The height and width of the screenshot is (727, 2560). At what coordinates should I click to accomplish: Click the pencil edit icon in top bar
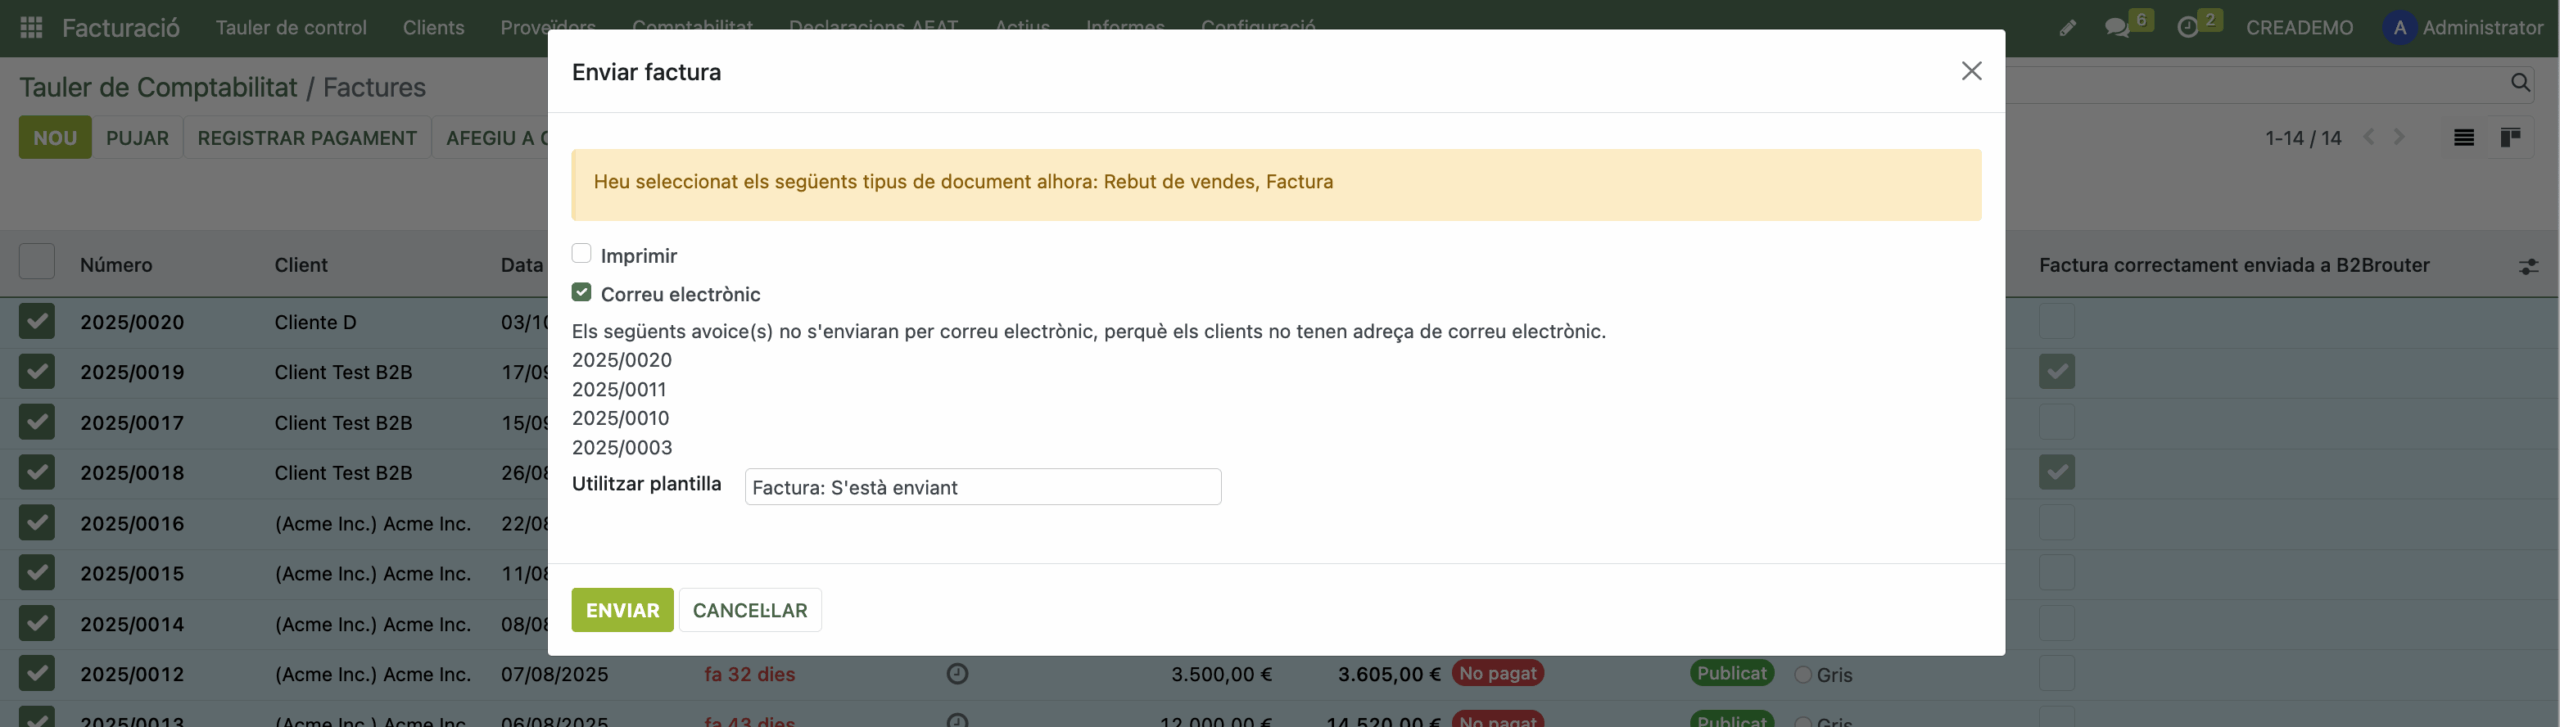[x=2067, y=27]
